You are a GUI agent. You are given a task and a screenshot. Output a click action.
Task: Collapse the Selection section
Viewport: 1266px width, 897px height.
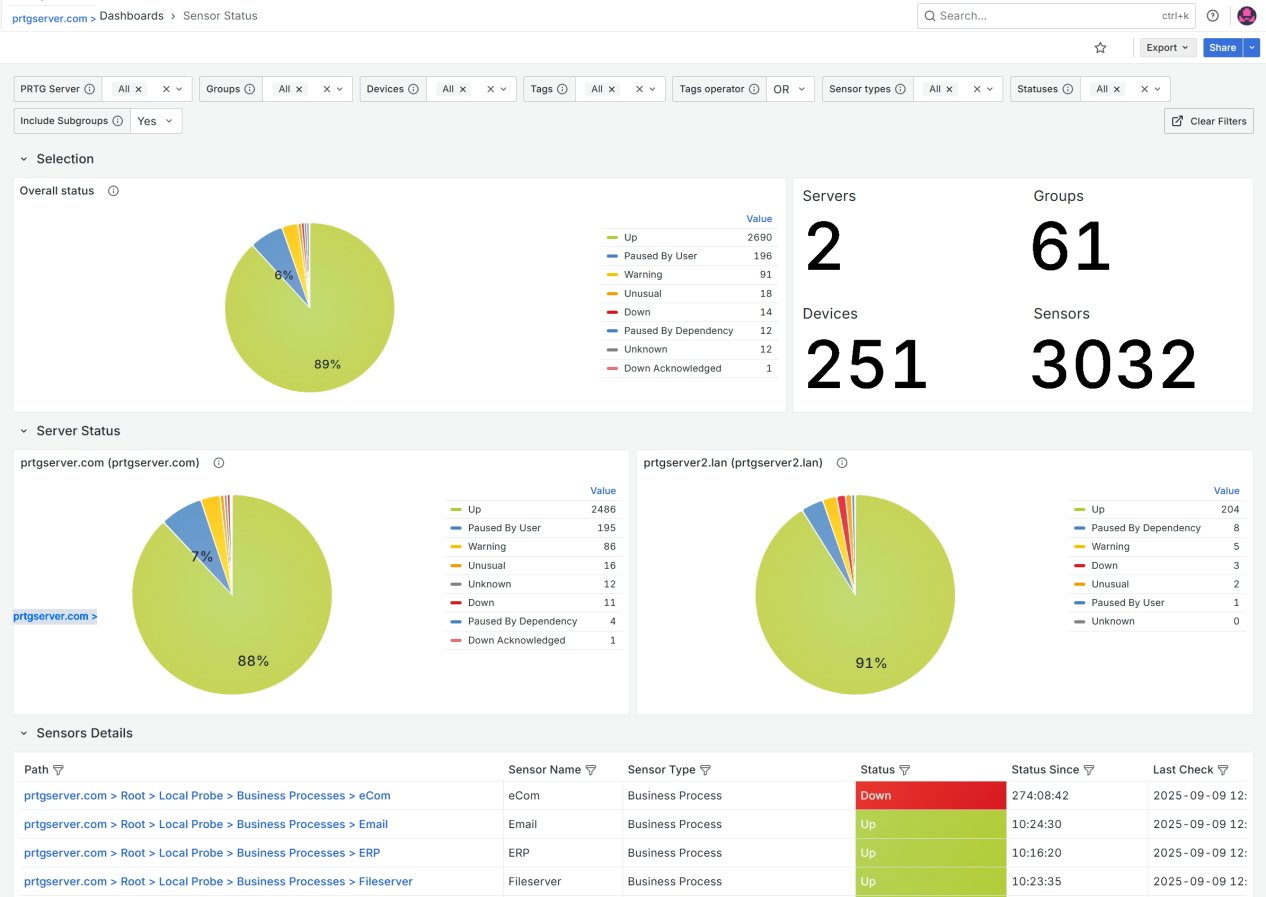tap(22, 158)
